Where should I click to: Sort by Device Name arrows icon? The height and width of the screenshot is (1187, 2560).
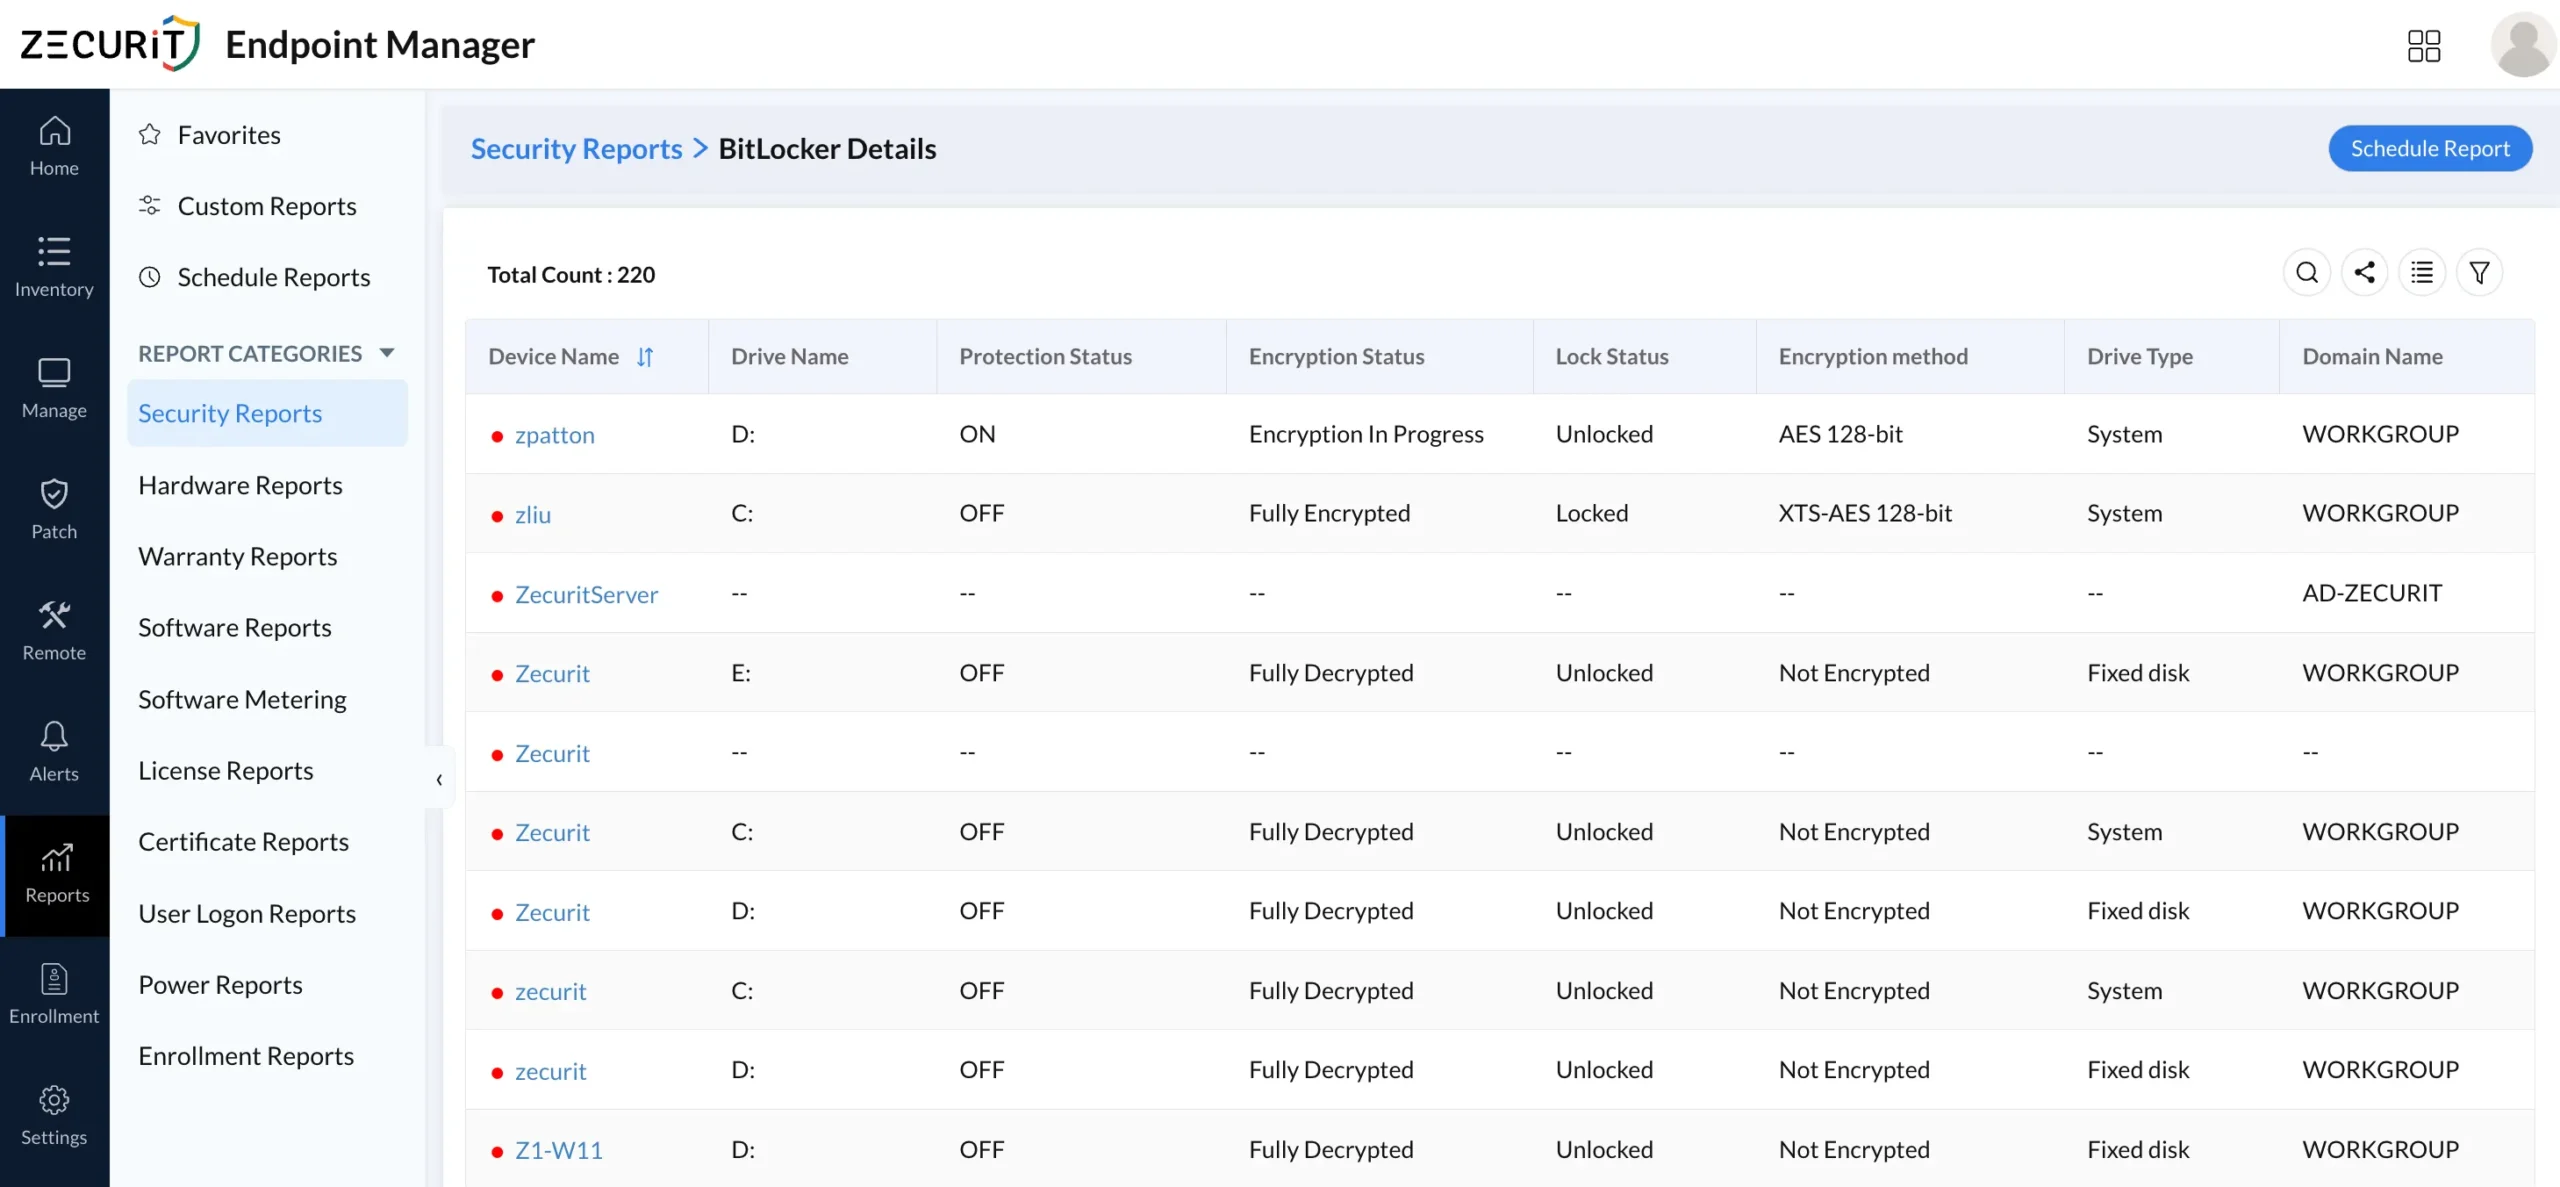click(645, 357)
